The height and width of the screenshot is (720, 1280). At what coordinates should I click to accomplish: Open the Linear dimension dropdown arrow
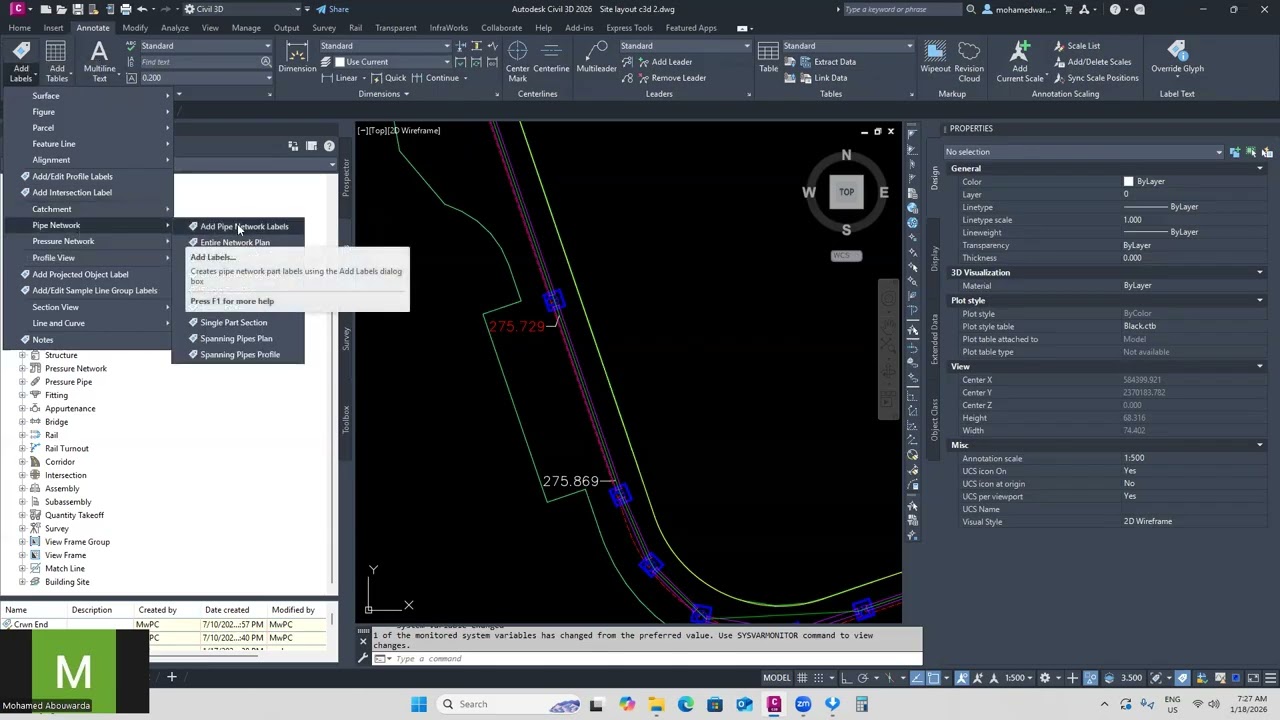pos(364,78)
